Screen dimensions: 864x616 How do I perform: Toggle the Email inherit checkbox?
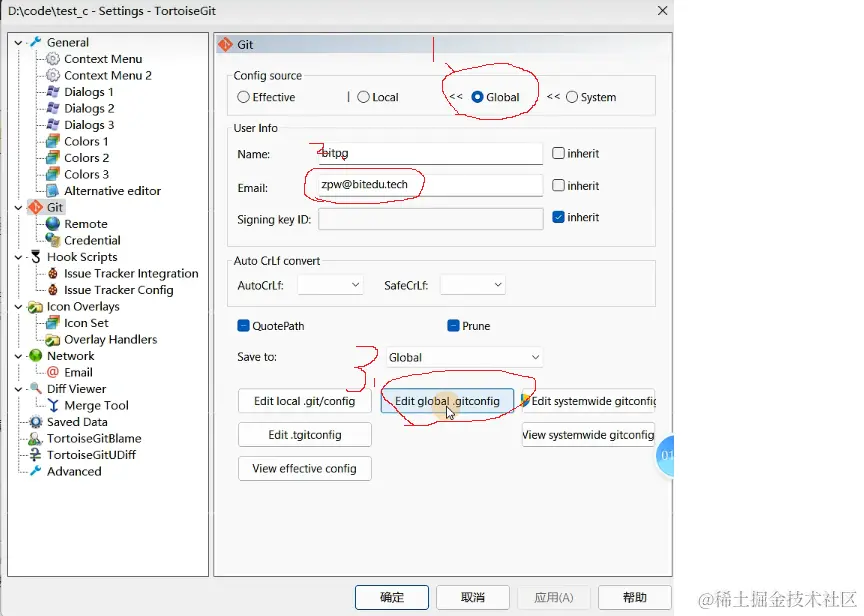point(558,185)
